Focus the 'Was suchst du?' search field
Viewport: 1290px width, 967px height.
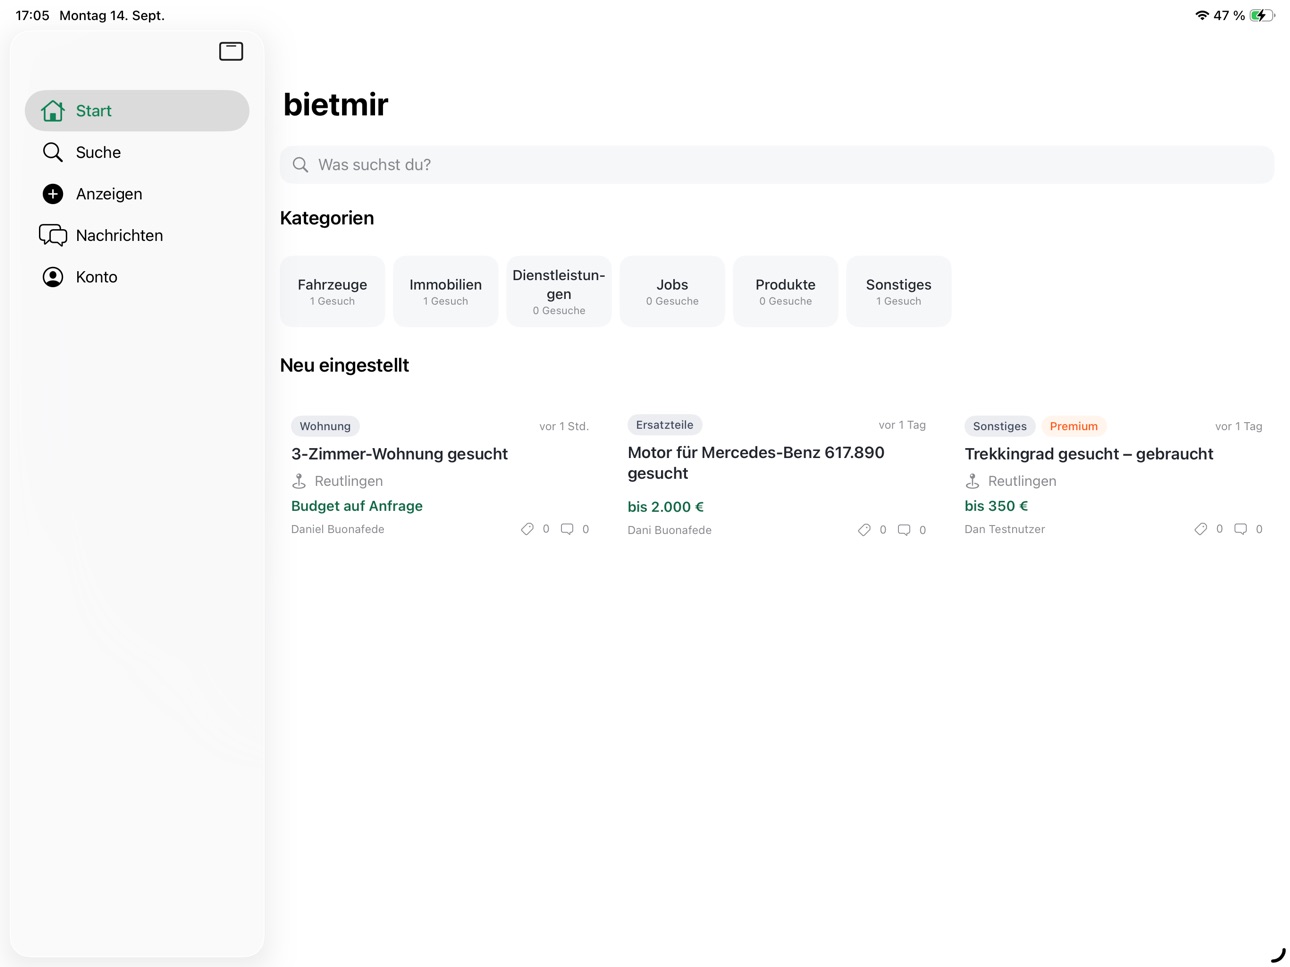coord(777,165)
